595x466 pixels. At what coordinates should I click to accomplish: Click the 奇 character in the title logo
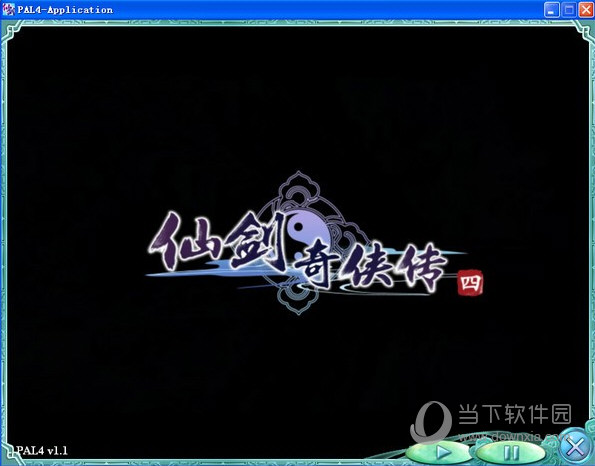312,266
